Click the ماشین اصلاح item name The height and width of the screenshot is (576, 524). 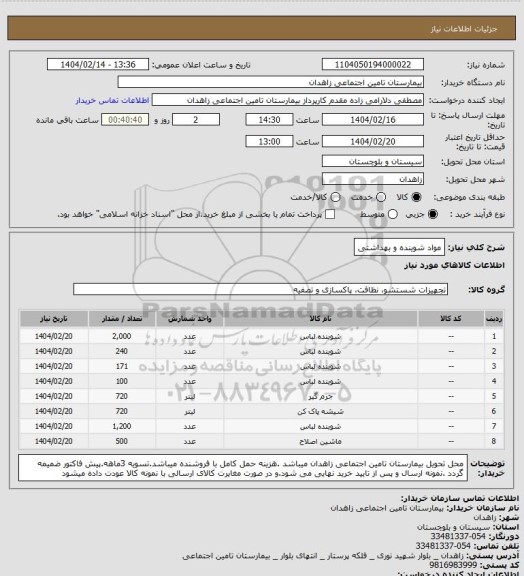[320, 442]
